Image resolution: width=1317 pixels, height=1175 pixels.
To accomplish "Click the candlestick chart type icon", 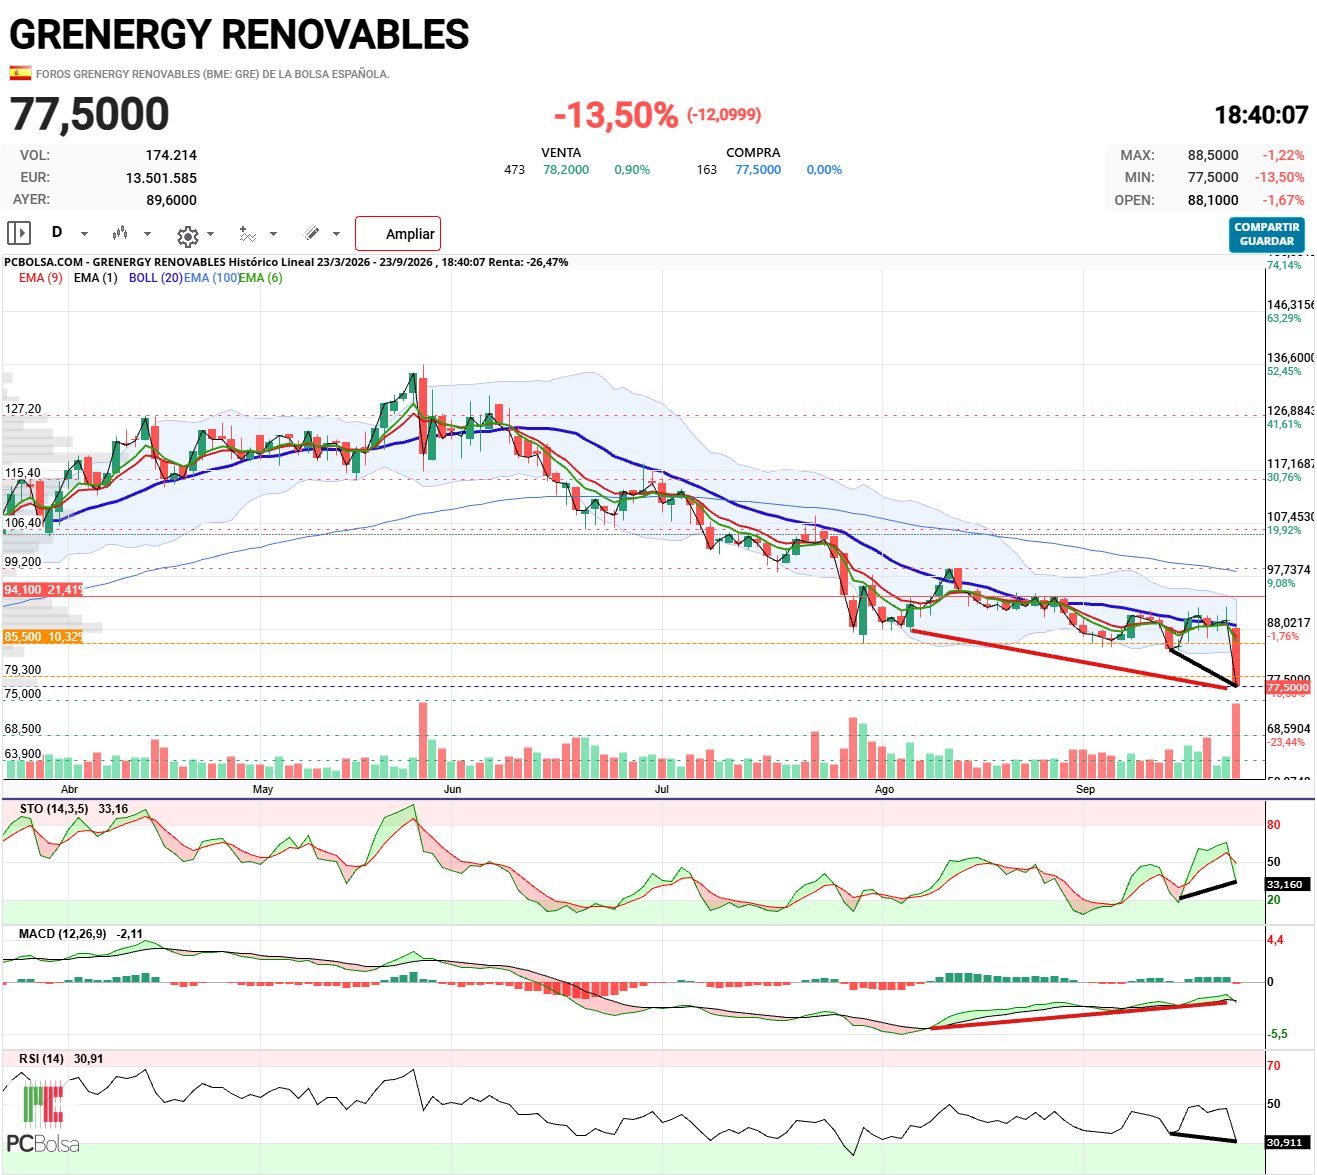I will click(120, 233).
